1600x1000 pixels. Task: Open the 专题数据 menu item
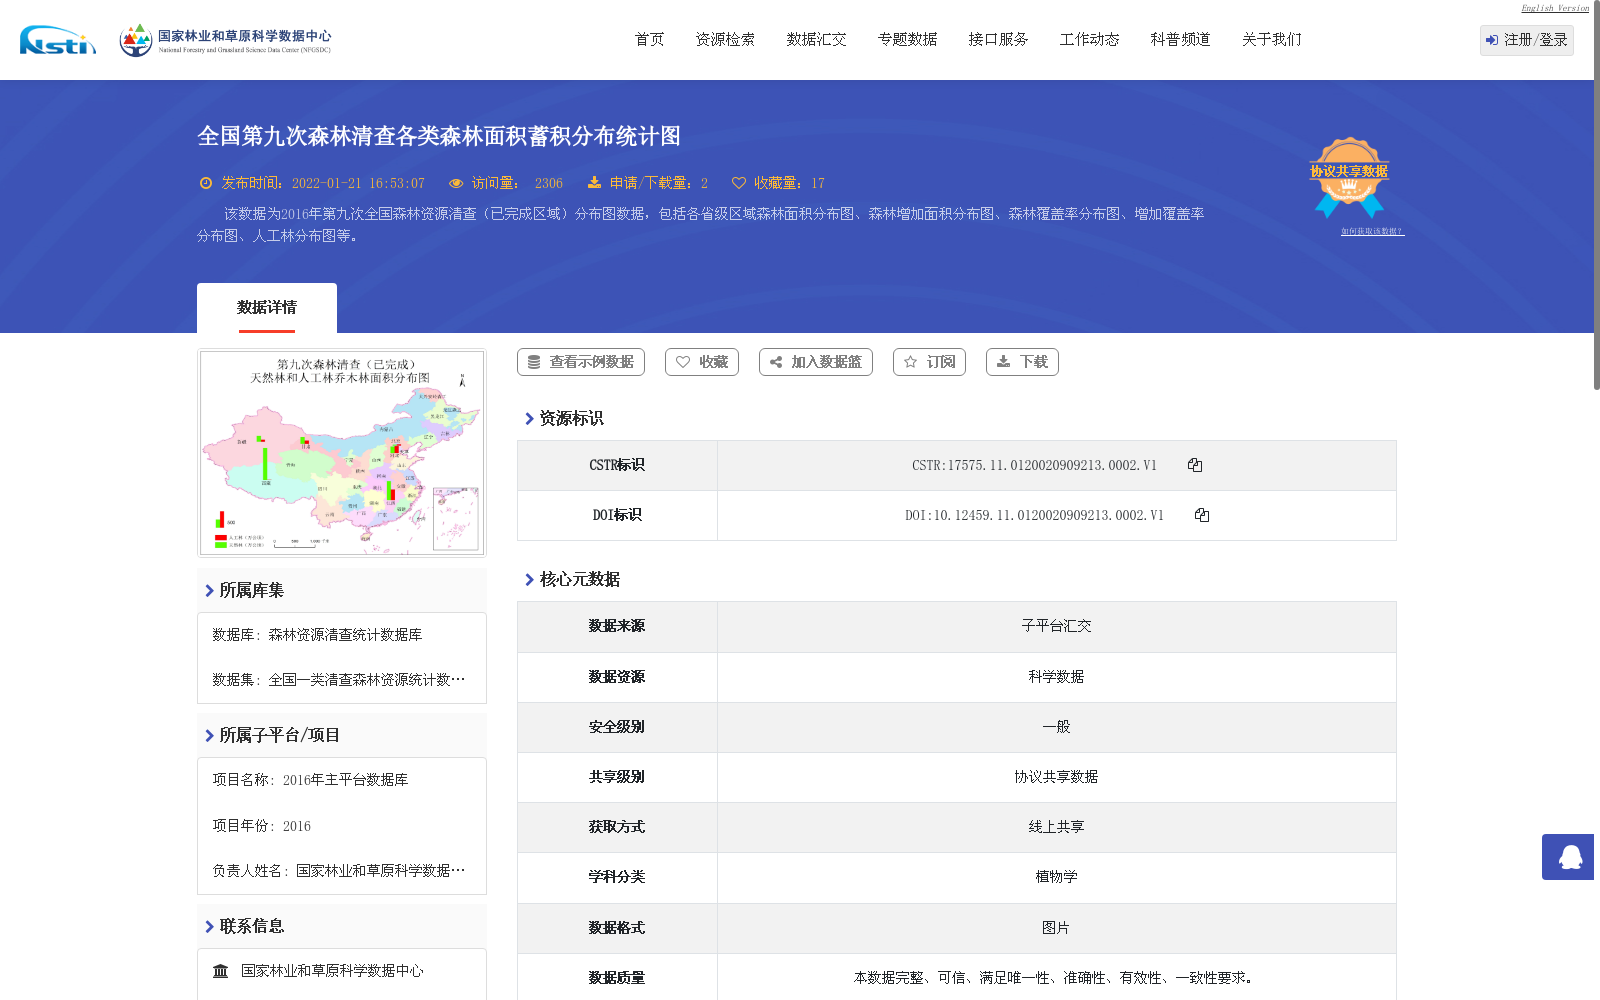pyautogui.click(x=907, y=40)
